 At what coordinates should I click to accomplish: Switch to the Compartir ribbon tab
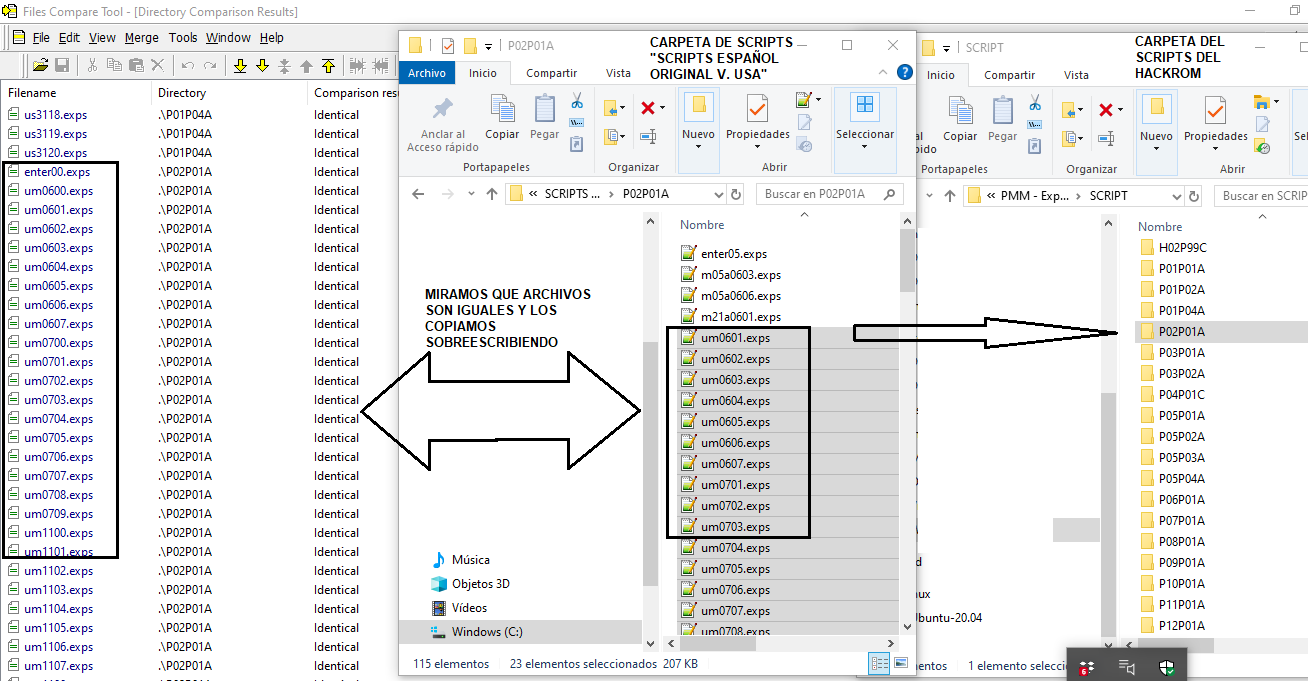[x=550, y=72]
